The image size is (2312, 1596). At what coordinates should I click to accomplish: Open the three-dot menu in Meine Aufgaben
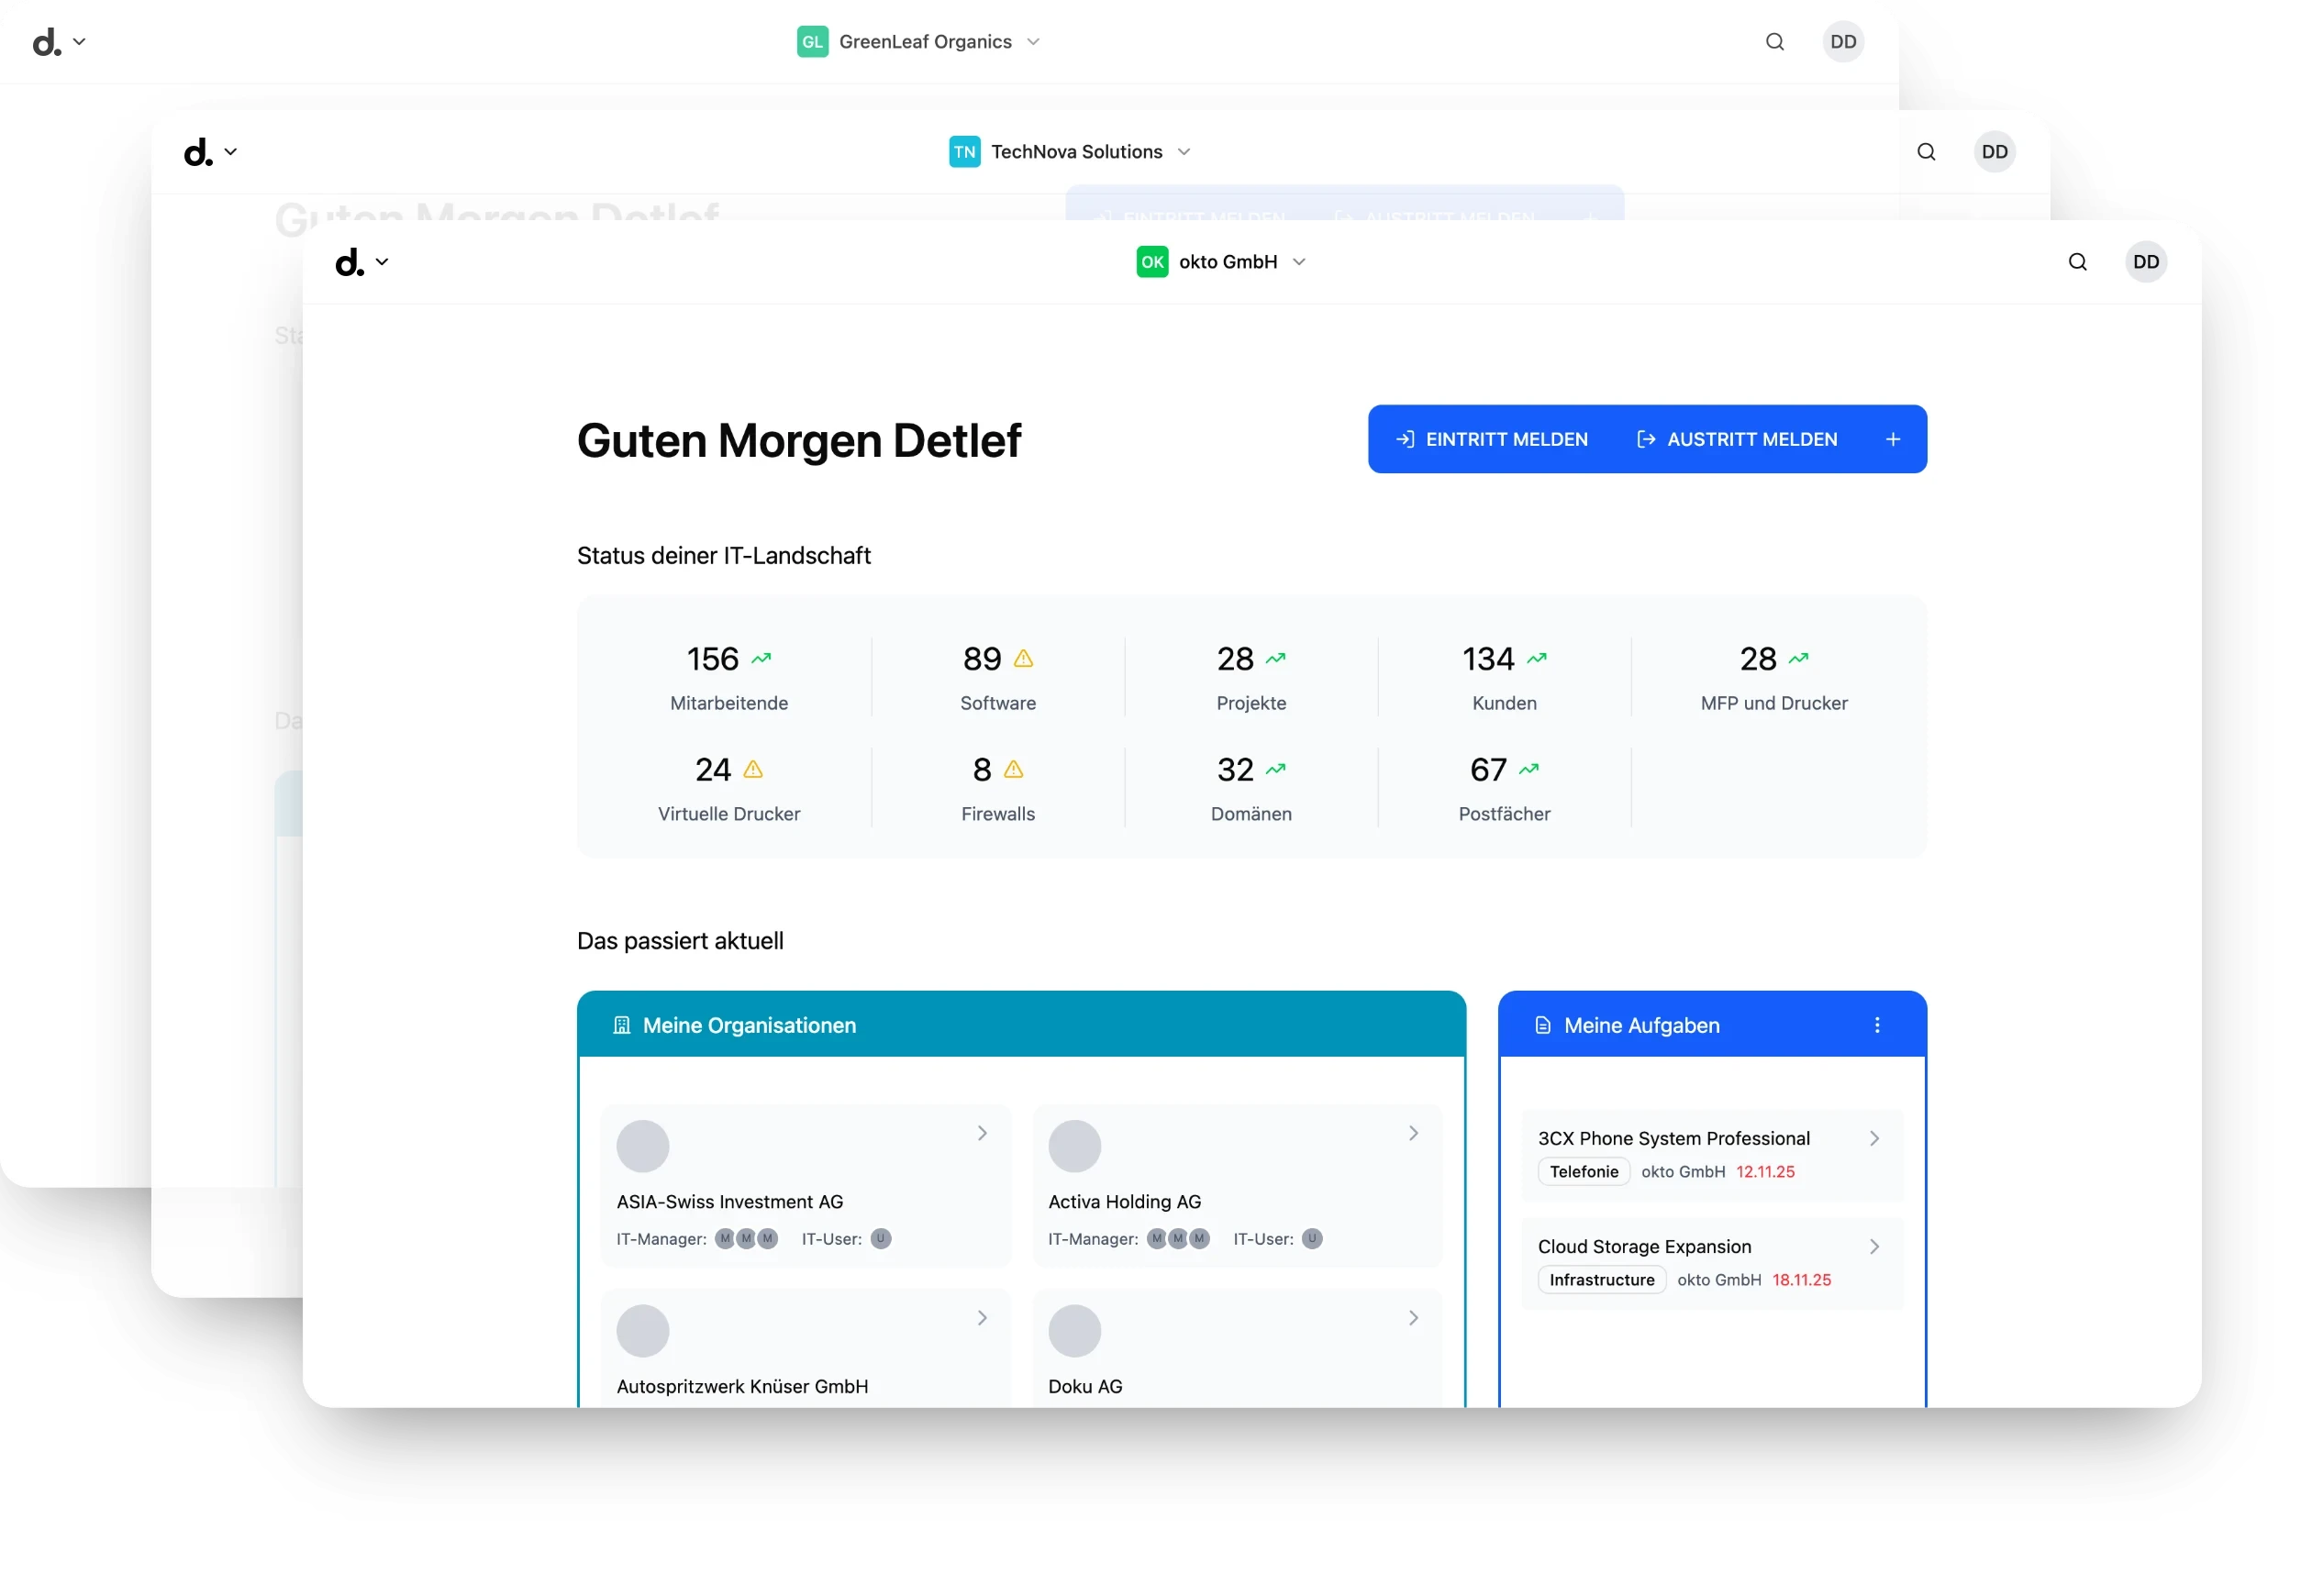click(1876, 1025)
